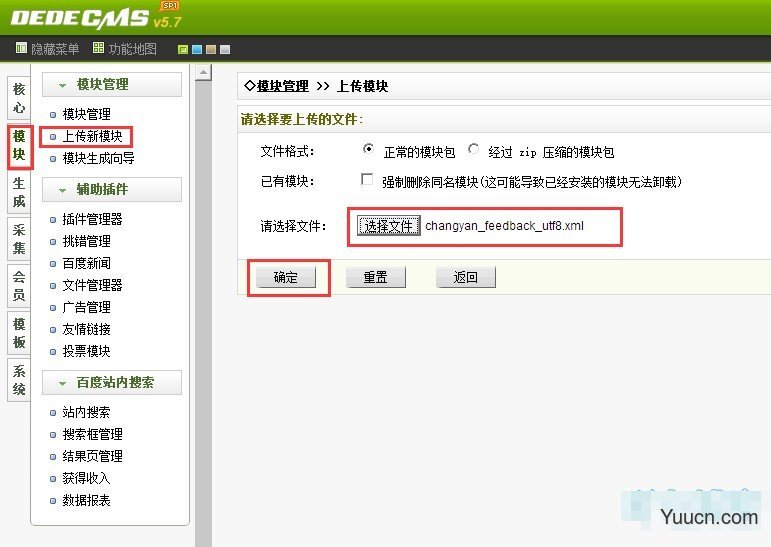
Task: Select the green theme color swatch
Action: tap(183, 49)
